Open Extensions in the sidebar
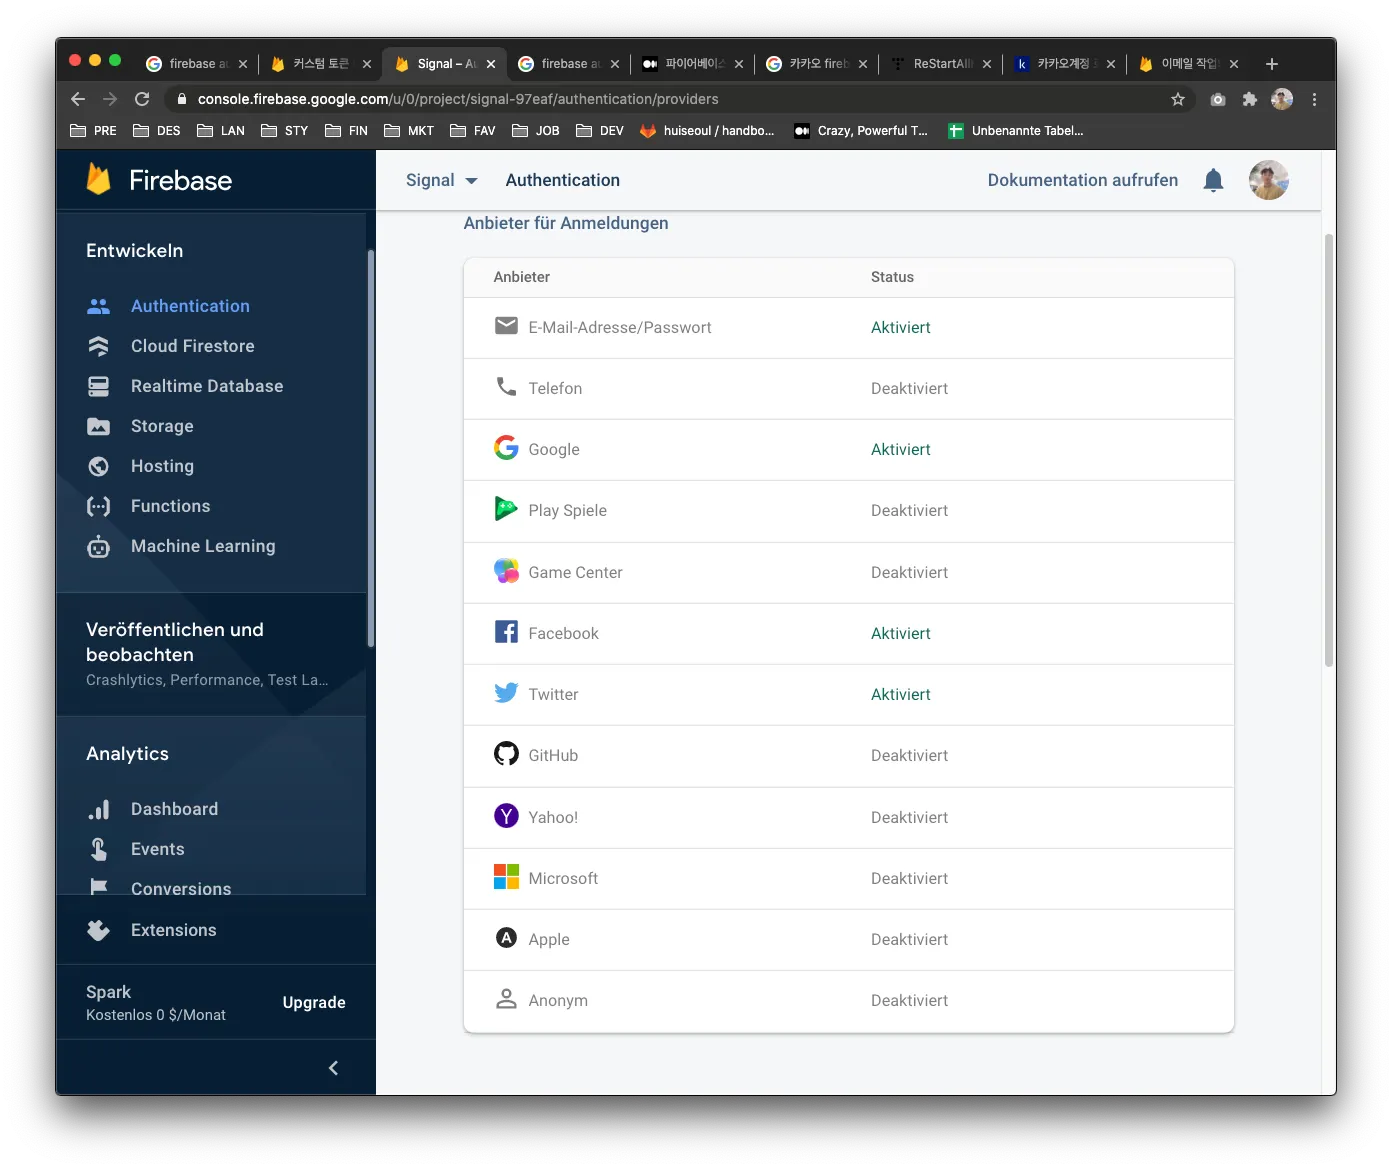 pyautogui.click(x=173, y=930)
